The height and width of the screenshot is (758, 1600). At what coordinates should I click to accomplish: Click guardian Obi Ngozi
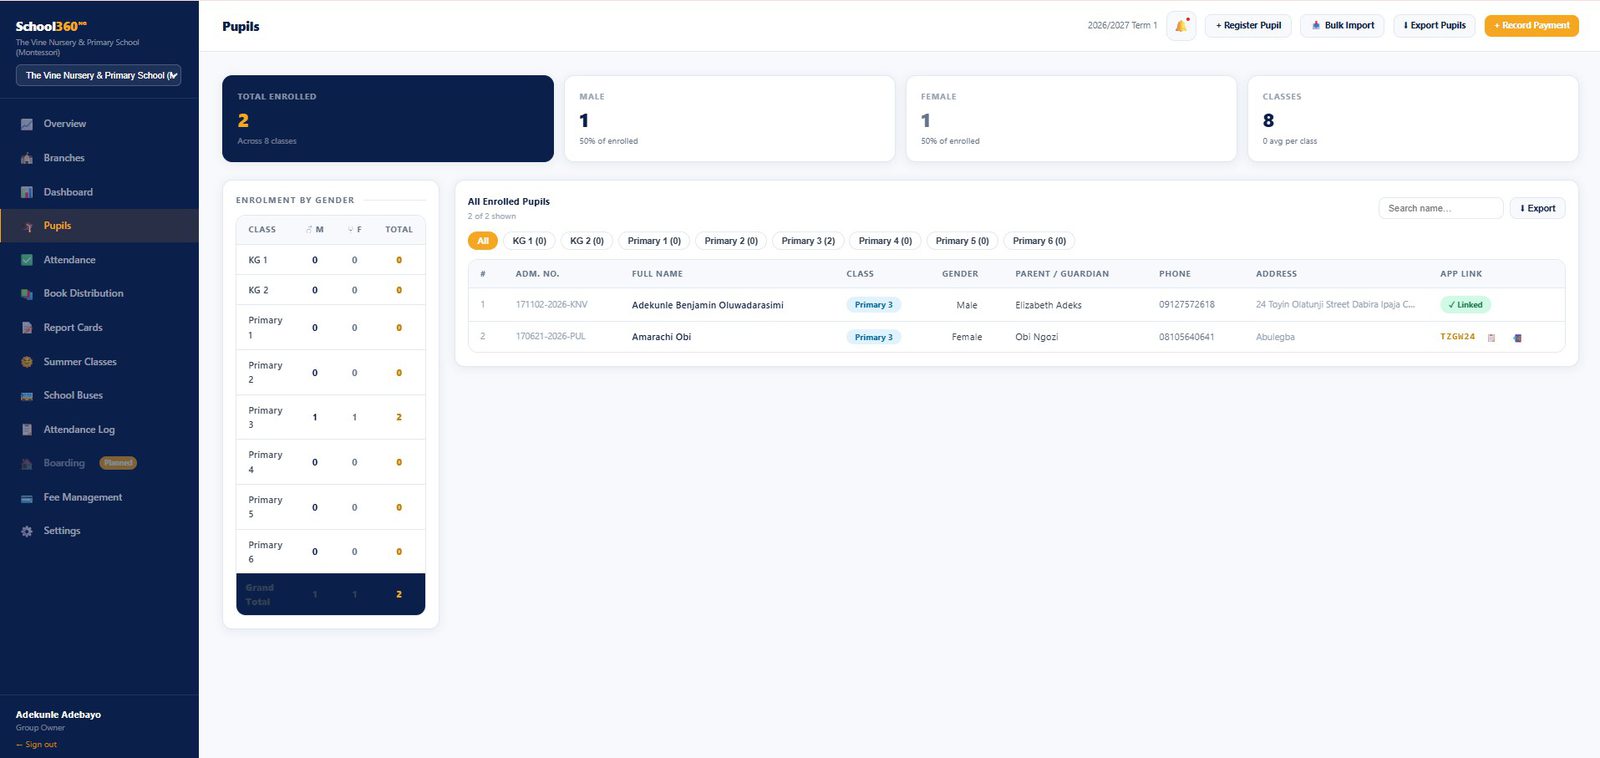(1036, 337)
